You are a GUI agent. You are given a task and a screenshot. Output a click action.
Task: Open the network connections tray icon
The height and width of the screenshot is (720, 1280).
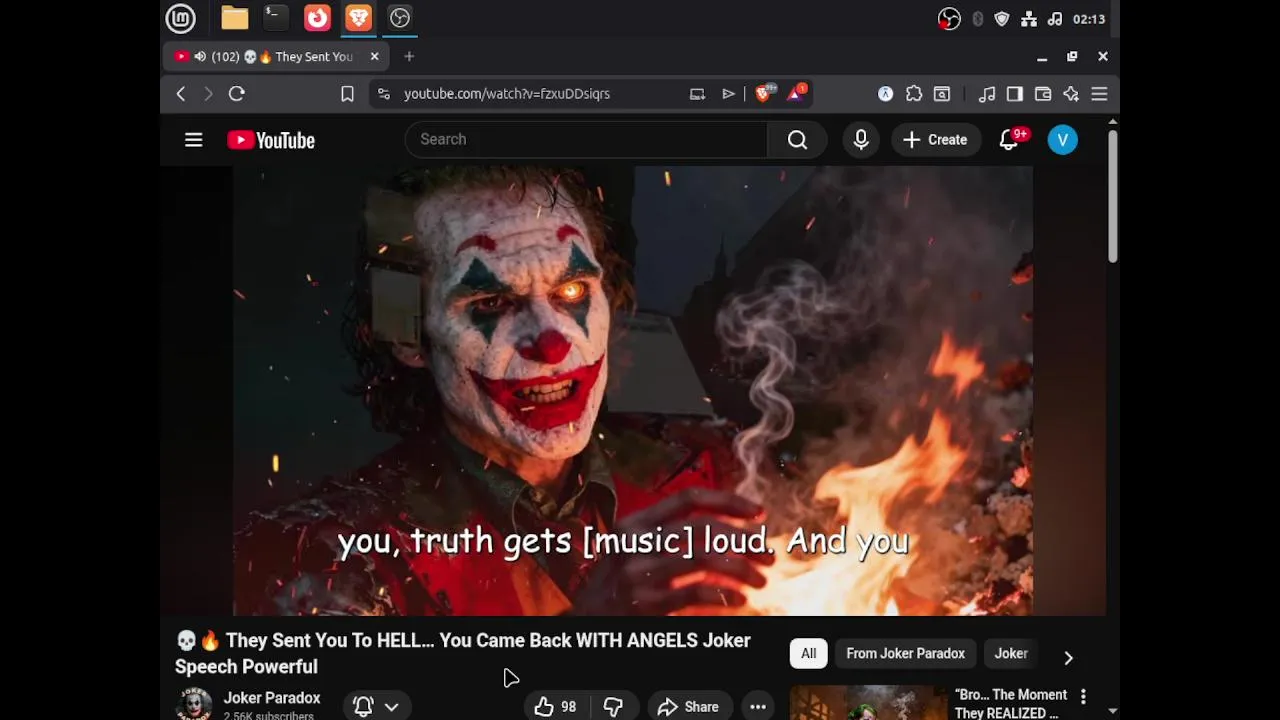[1028, 19]
